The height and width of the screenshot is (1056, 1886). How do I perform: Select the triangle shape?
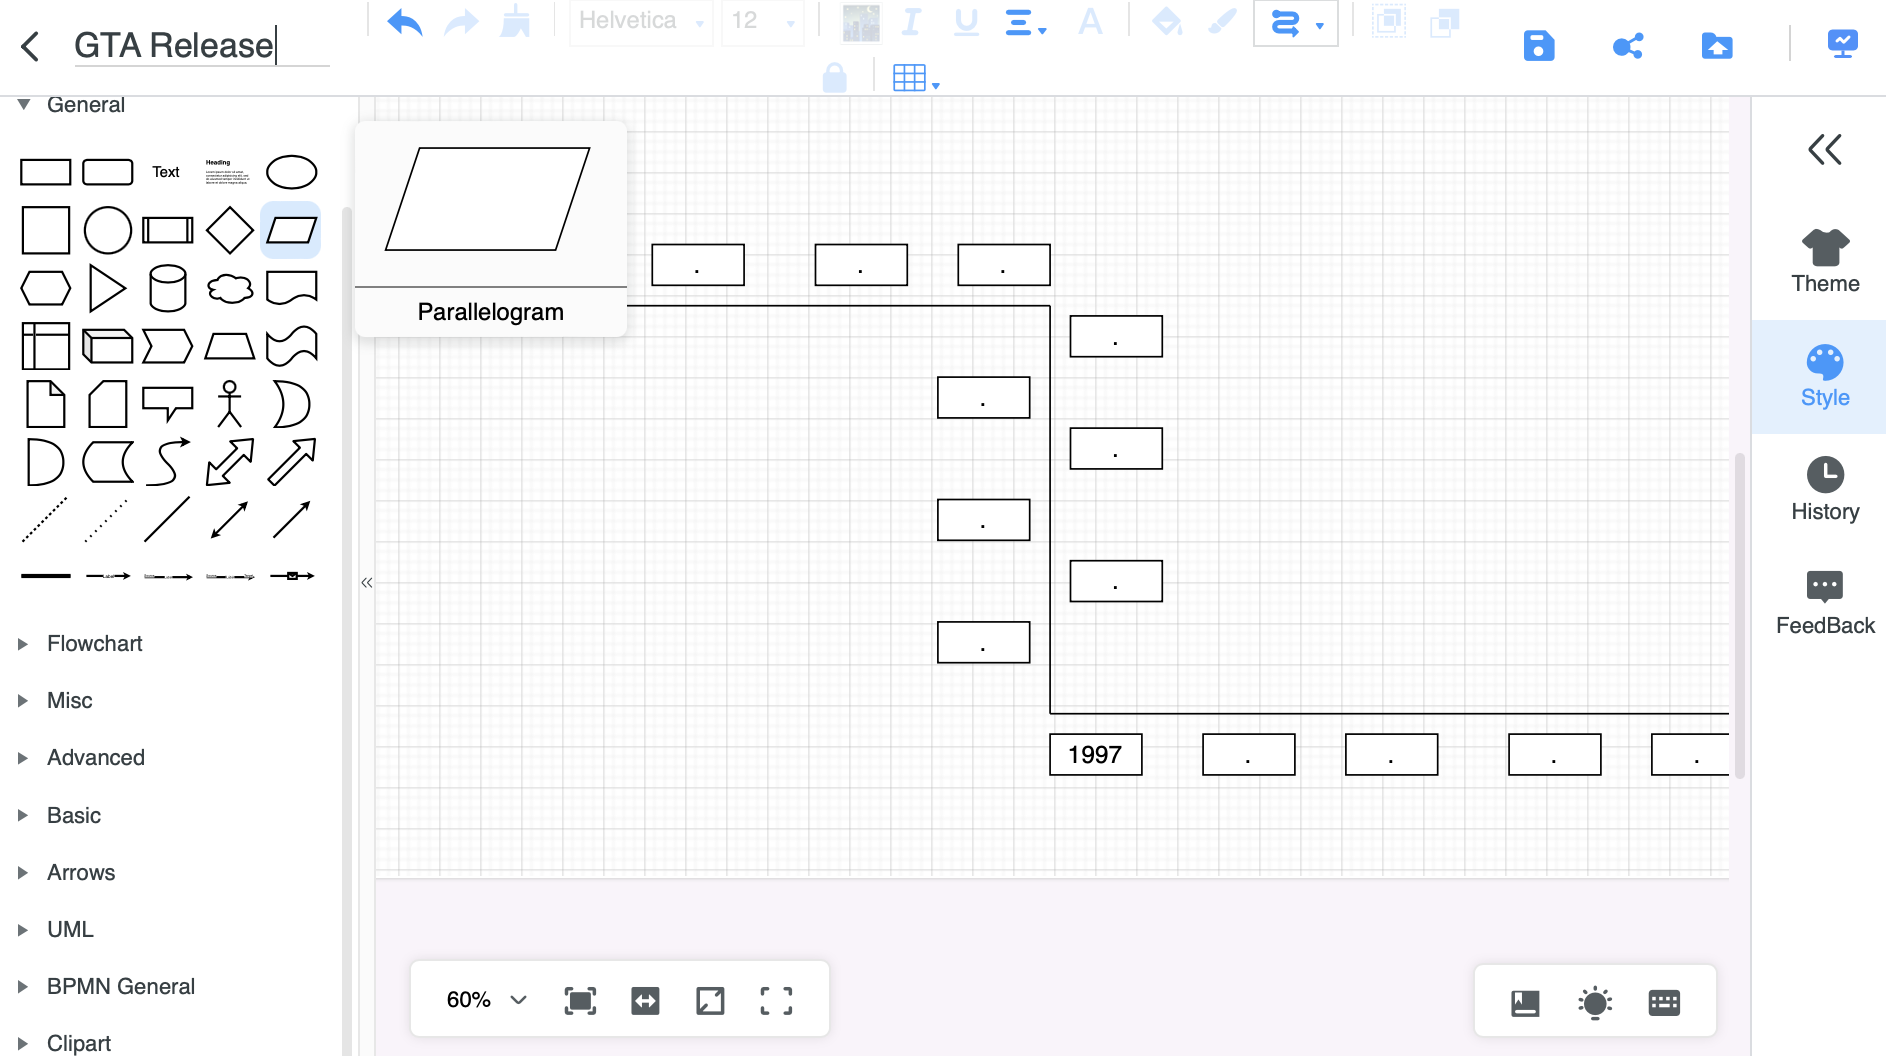tap(107, 289)
